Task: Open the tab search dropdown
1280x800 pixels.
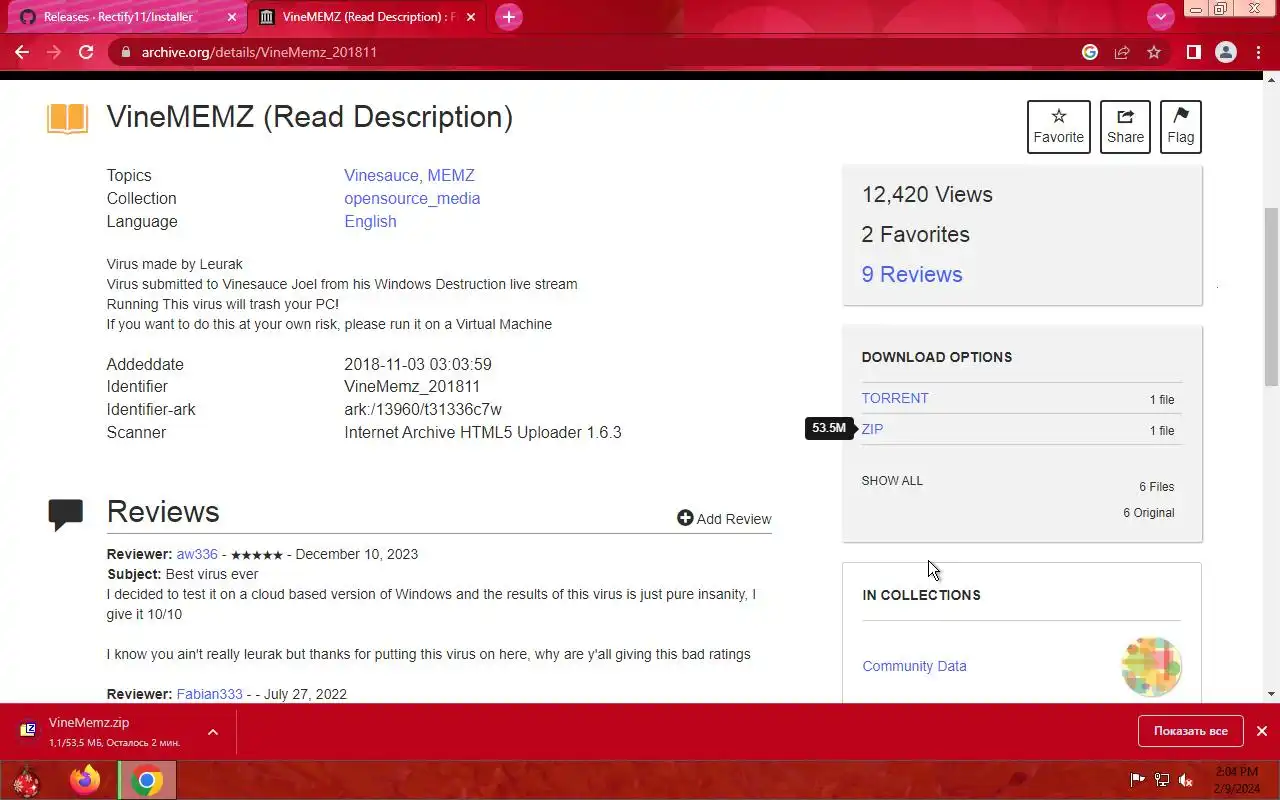Action: 1160,17
